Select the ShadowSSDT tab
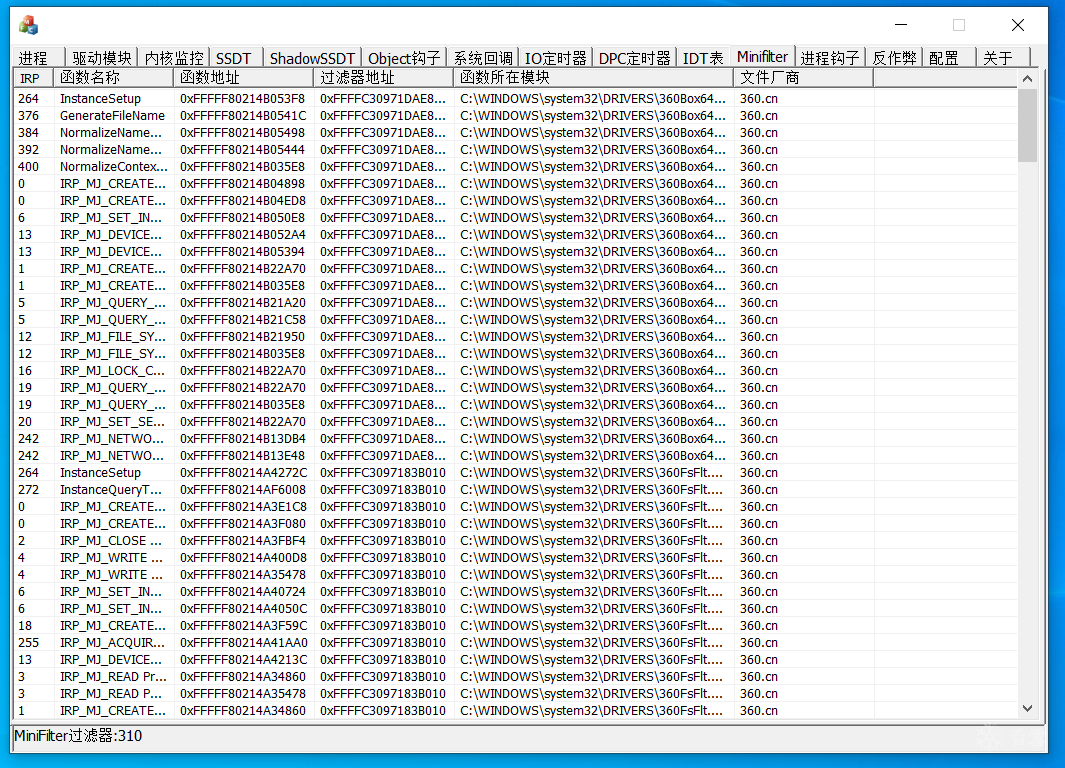 (312, 58)
